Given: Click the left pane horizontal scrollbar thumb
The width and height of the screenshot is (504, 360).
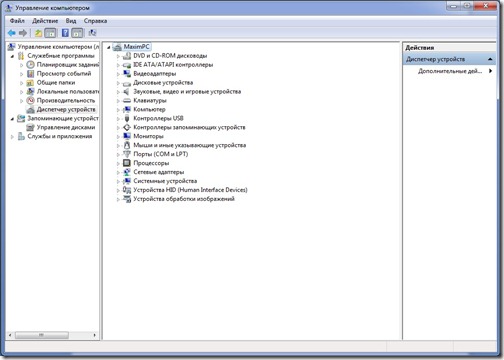Looking at the screenshot, I should [x=42, y=335].
